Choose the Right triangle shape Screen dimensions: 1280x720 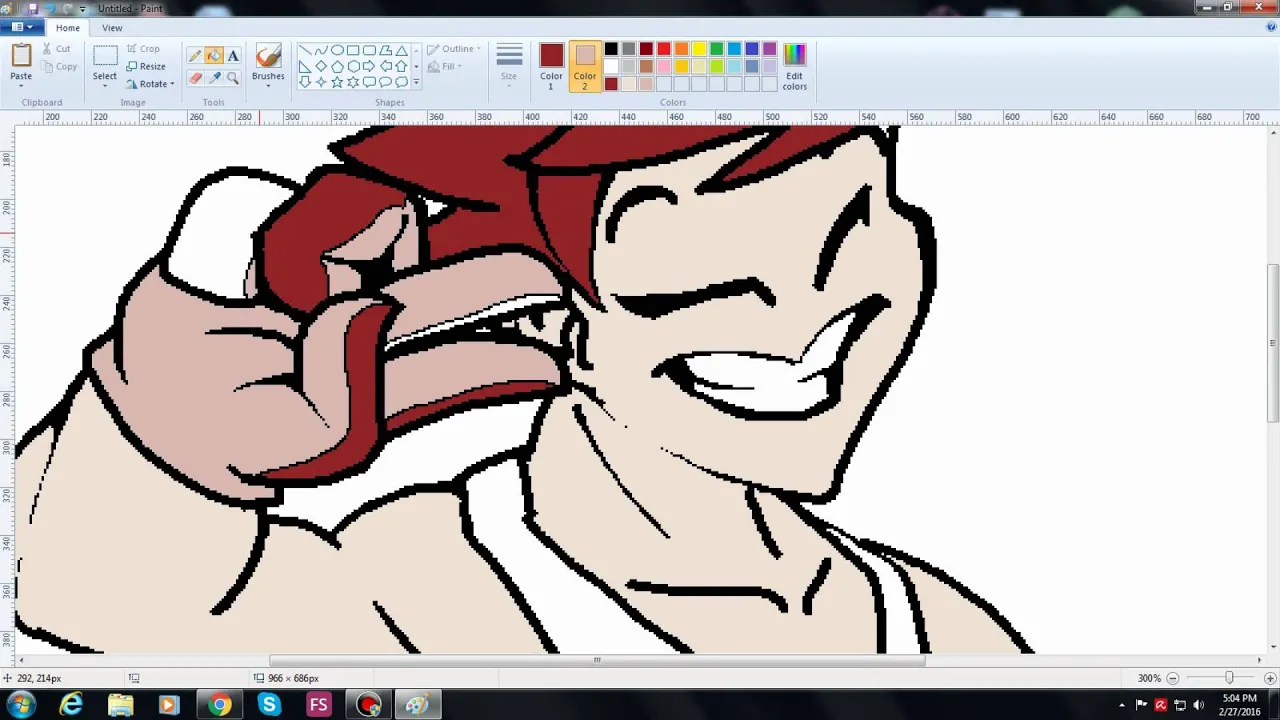click(x=305, y=66)
